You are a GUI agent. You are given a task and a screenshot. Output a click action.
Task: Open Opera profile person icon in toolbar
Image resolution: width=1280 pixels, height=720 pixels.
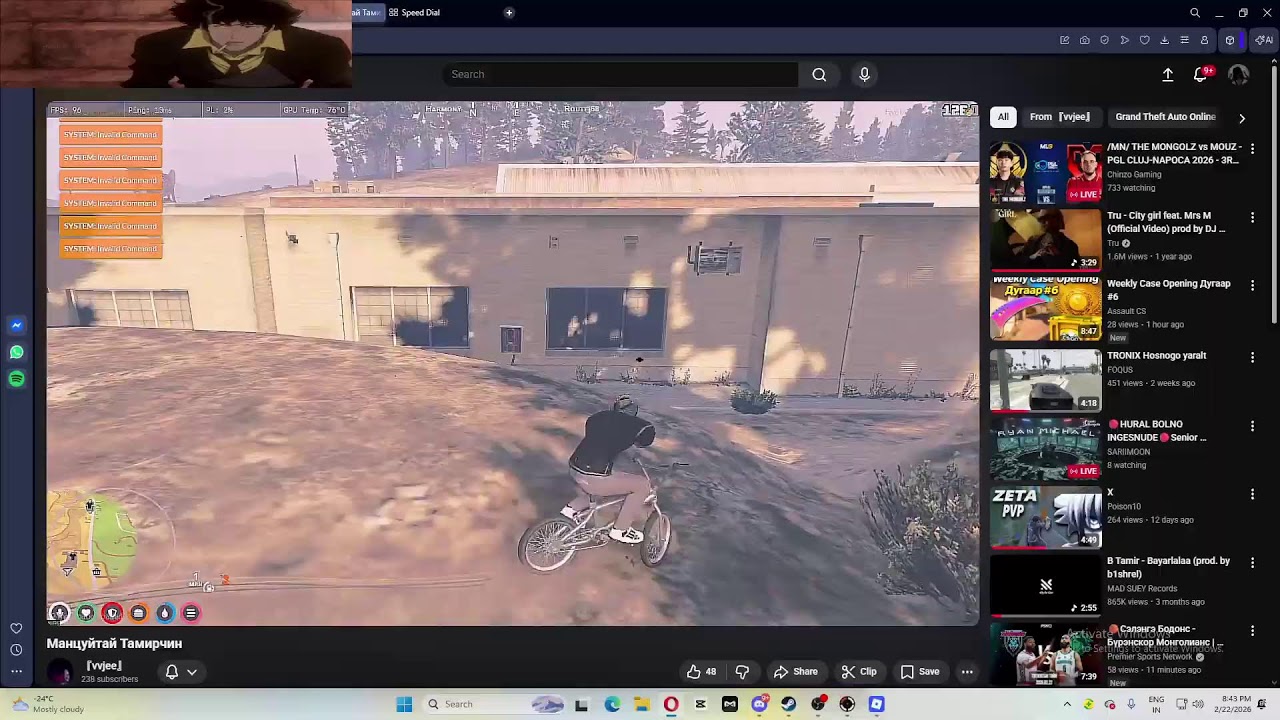(1205, 40)
